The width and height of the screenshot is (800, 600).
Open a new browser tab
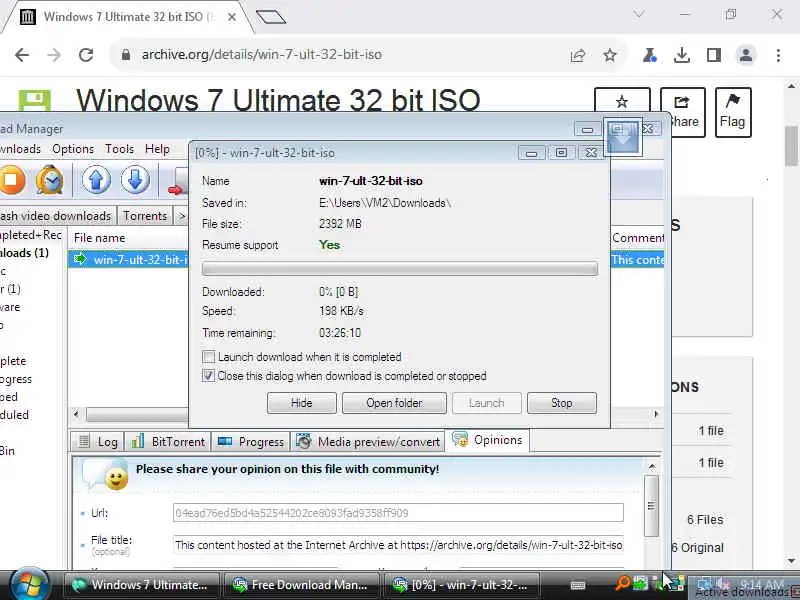click(271, 17)
